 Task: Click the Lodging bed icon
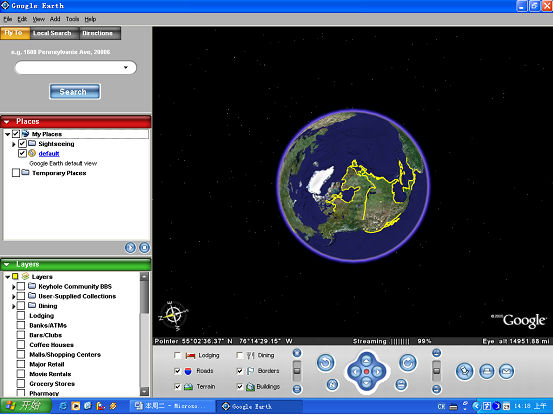[x=190, y=356]
